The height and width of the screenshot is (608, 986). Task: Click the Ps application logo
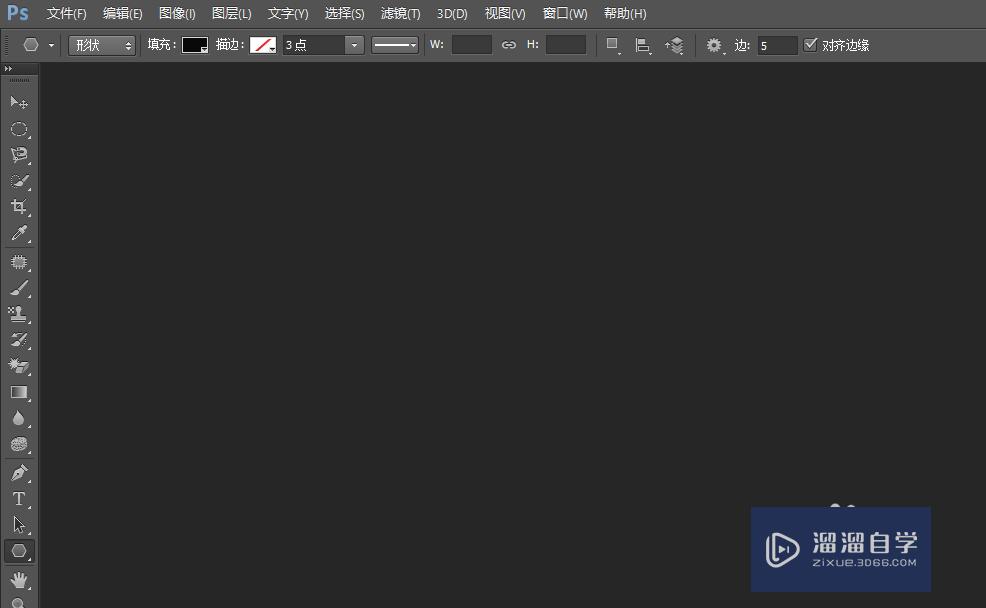tap(18, 13)
